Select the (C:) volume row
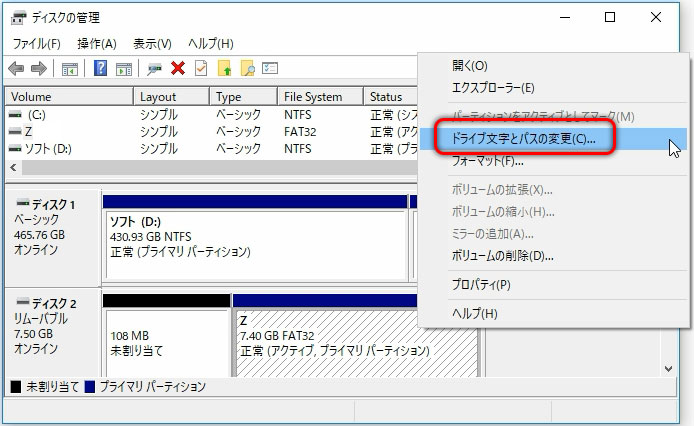The height and width of the screenshot is (426, 694). click(x=211, y=115)
